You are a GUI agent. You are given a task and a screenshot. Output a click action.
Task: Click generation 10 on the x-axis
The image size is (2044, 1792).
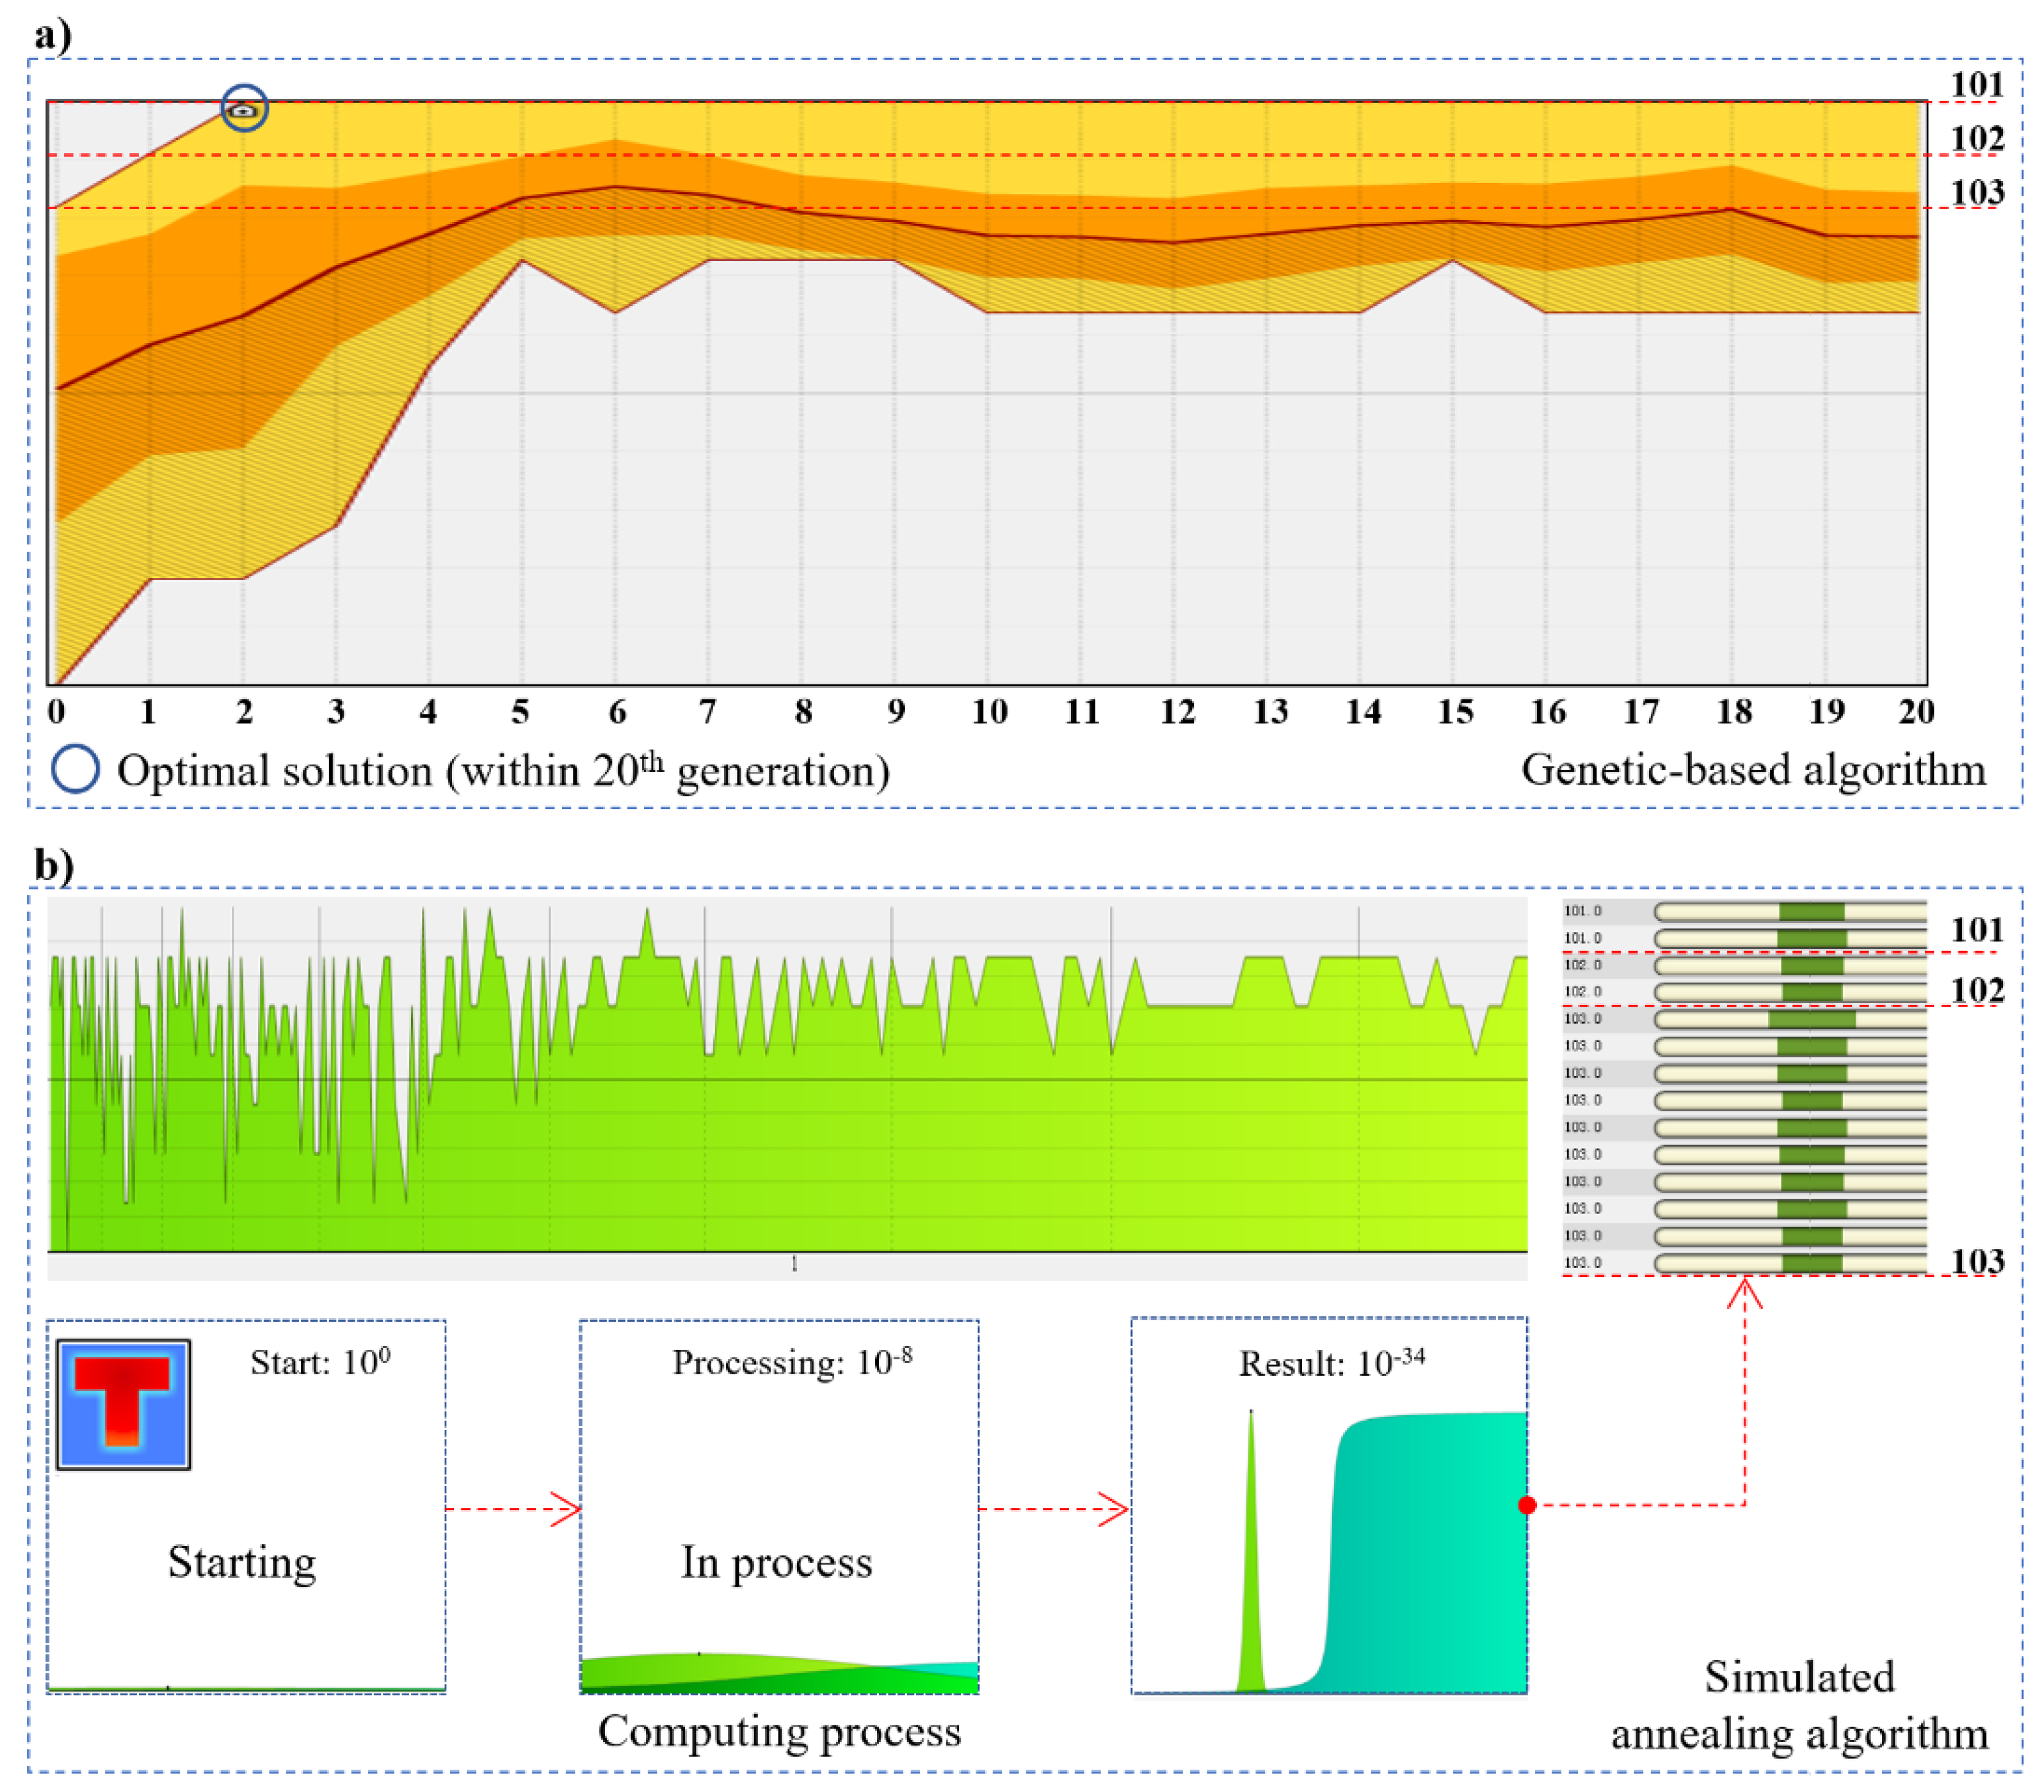[x=989, y=711]
